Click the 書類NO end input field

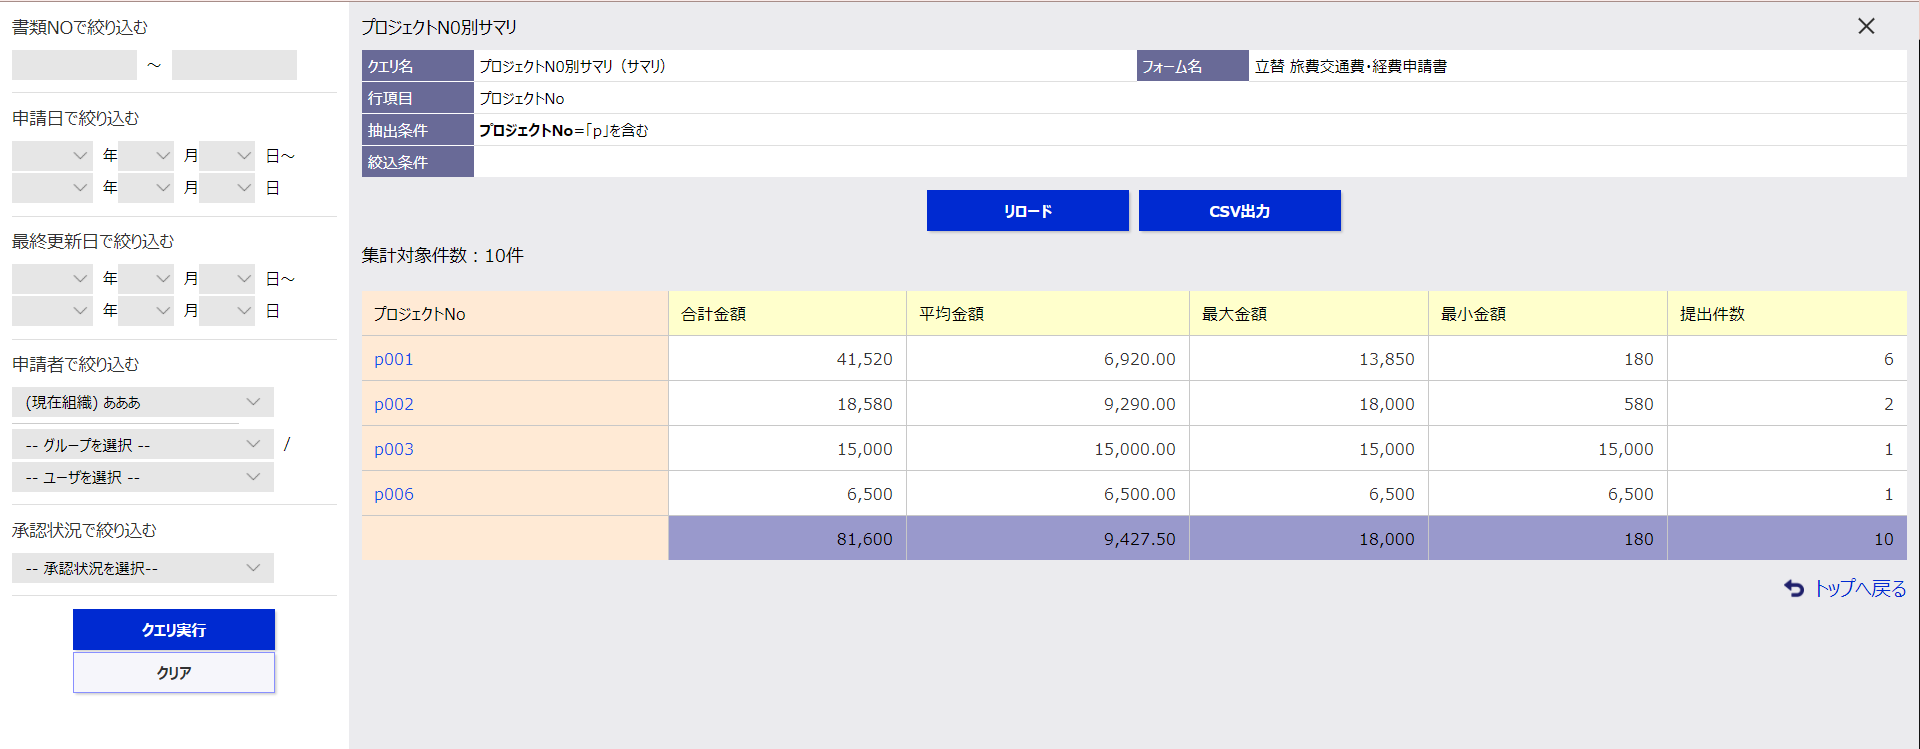coord(234,66)
